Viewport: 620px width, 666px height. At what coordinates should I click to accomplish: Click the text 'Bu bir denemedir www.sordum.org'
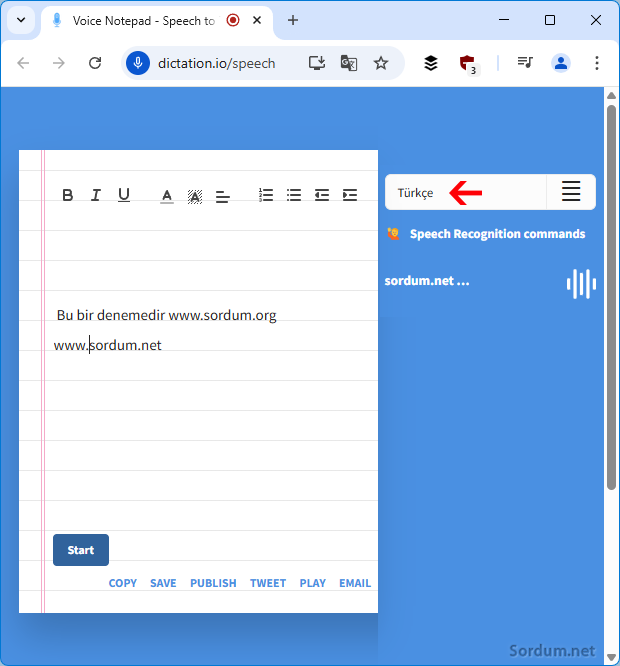coord(166,316)
